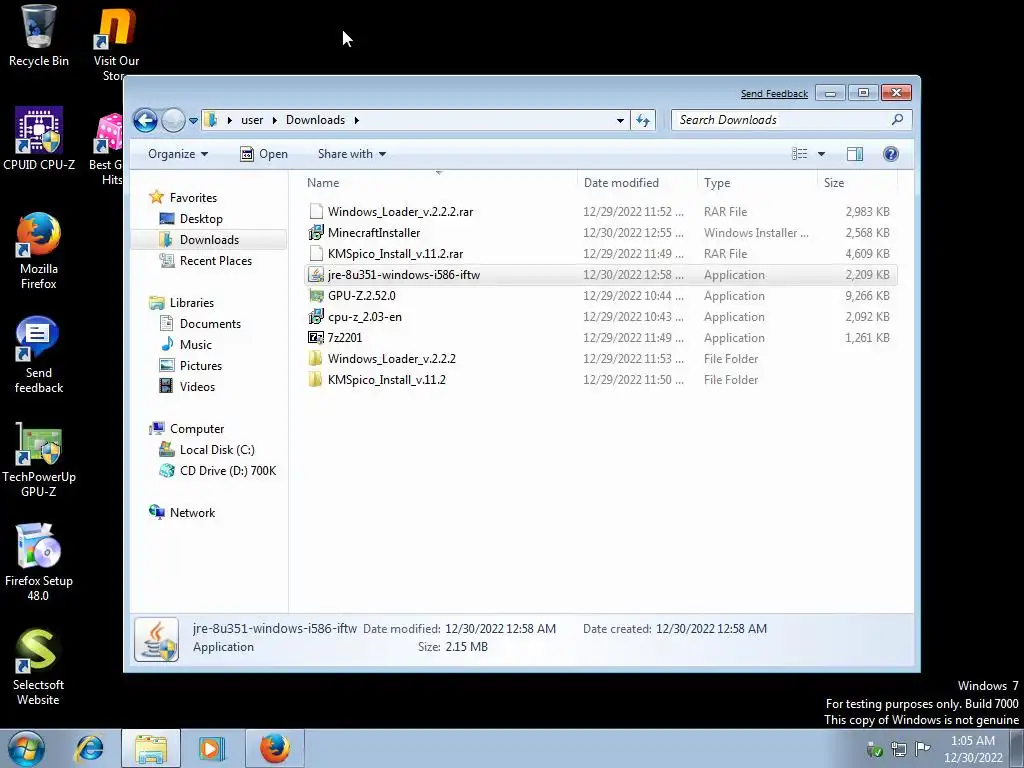Screen dimensions: 1024x768
Task: Click the search magnifier icon
Action: [897, 120]
